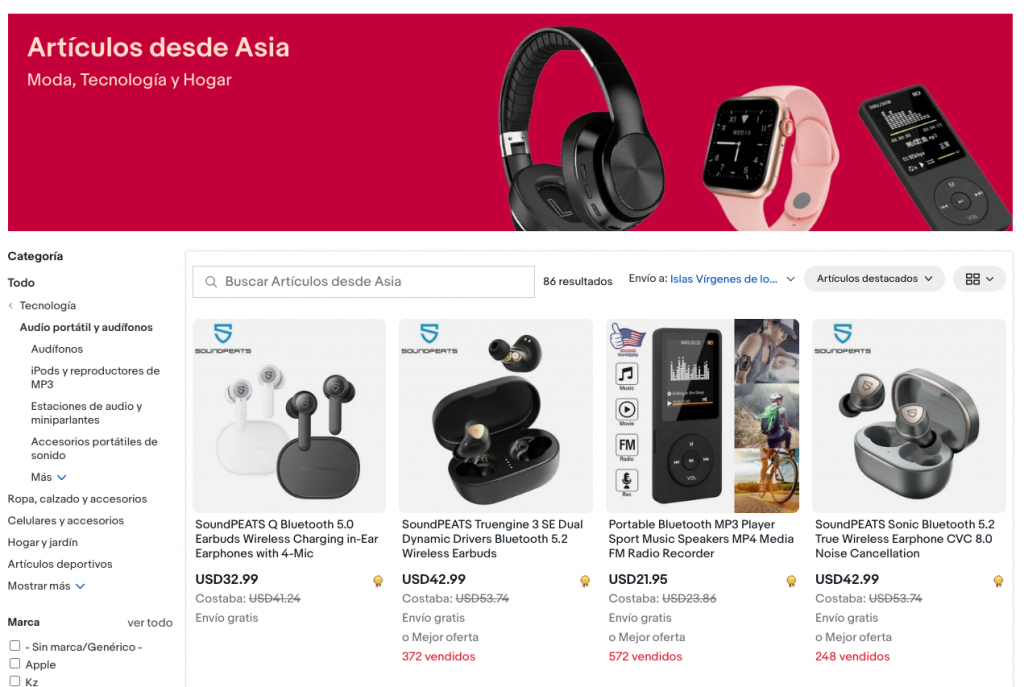Expand the Más subcategory list

pyautogui.click(x=48, y=477)
